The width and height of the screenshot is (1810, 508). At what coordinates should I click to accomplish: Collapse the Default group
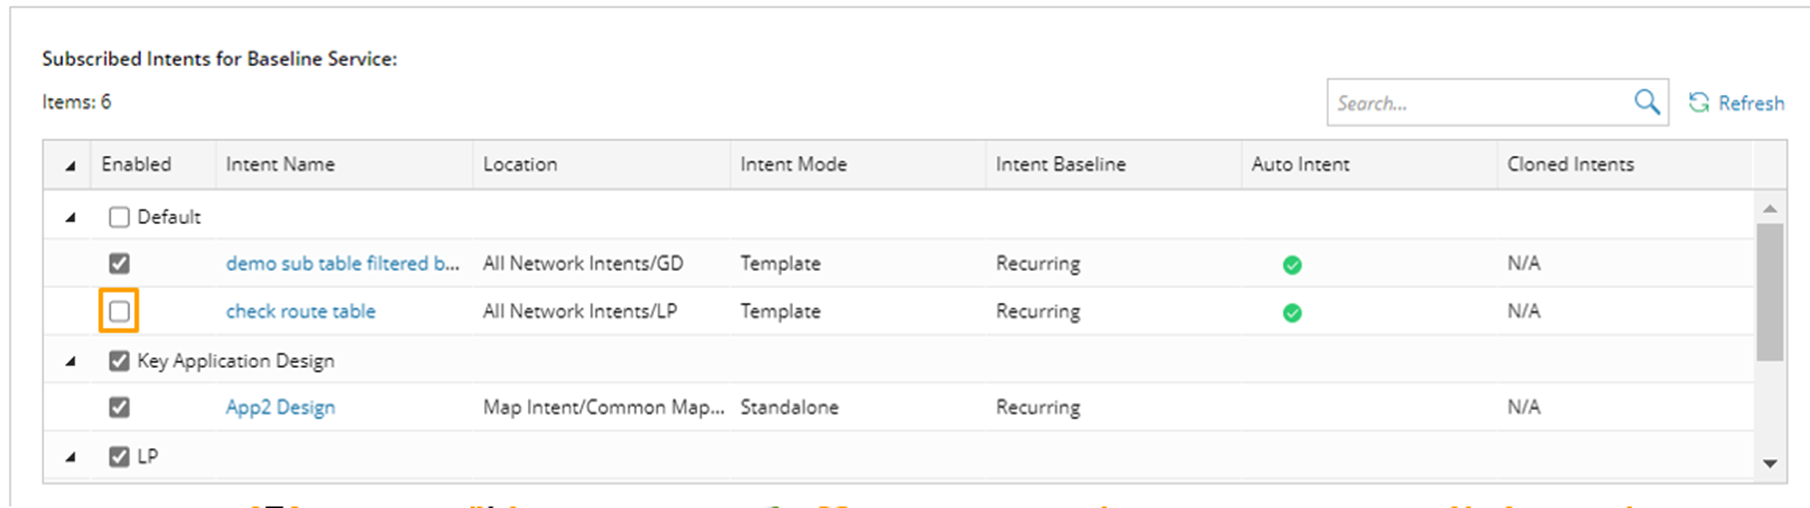(x=70, y=218)
